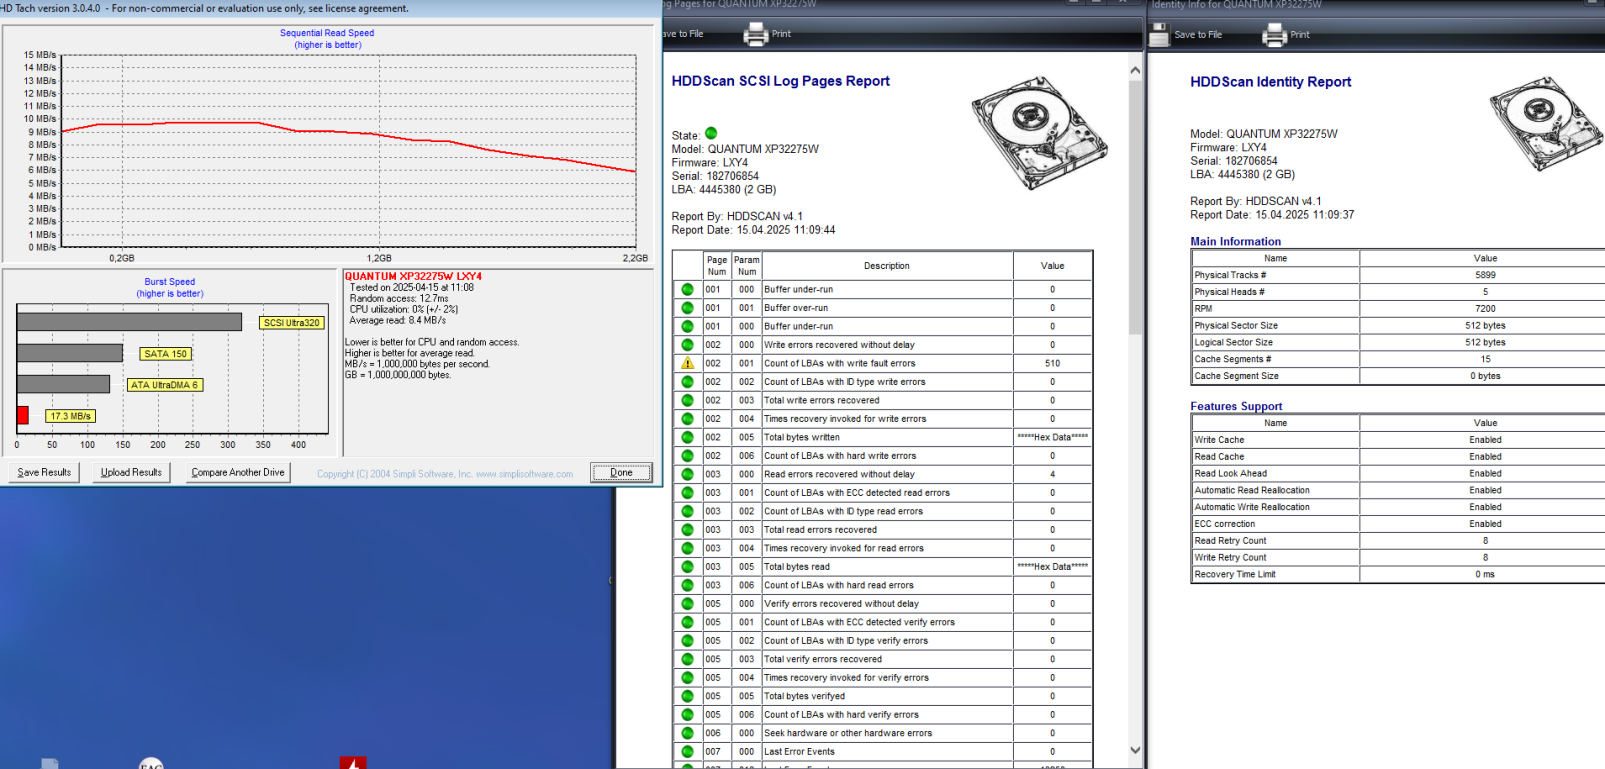Click the Hex Data value for Total bytes written
1605x769 pixels.
tap(1052, 437)
